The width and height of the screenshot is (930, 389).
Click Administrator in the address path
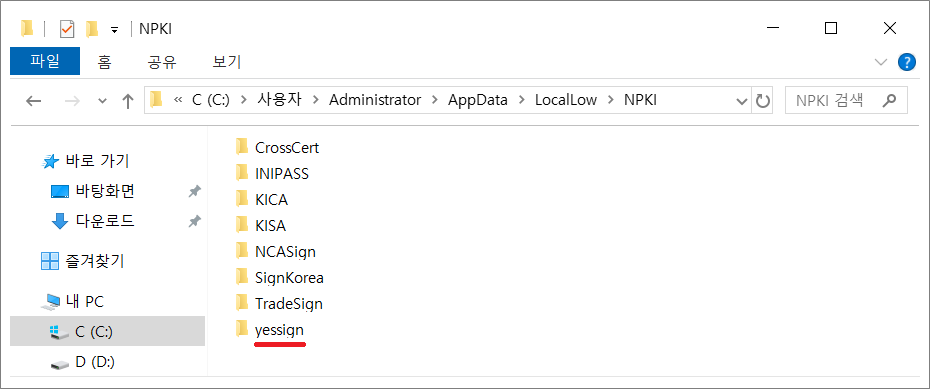[375, 100]
